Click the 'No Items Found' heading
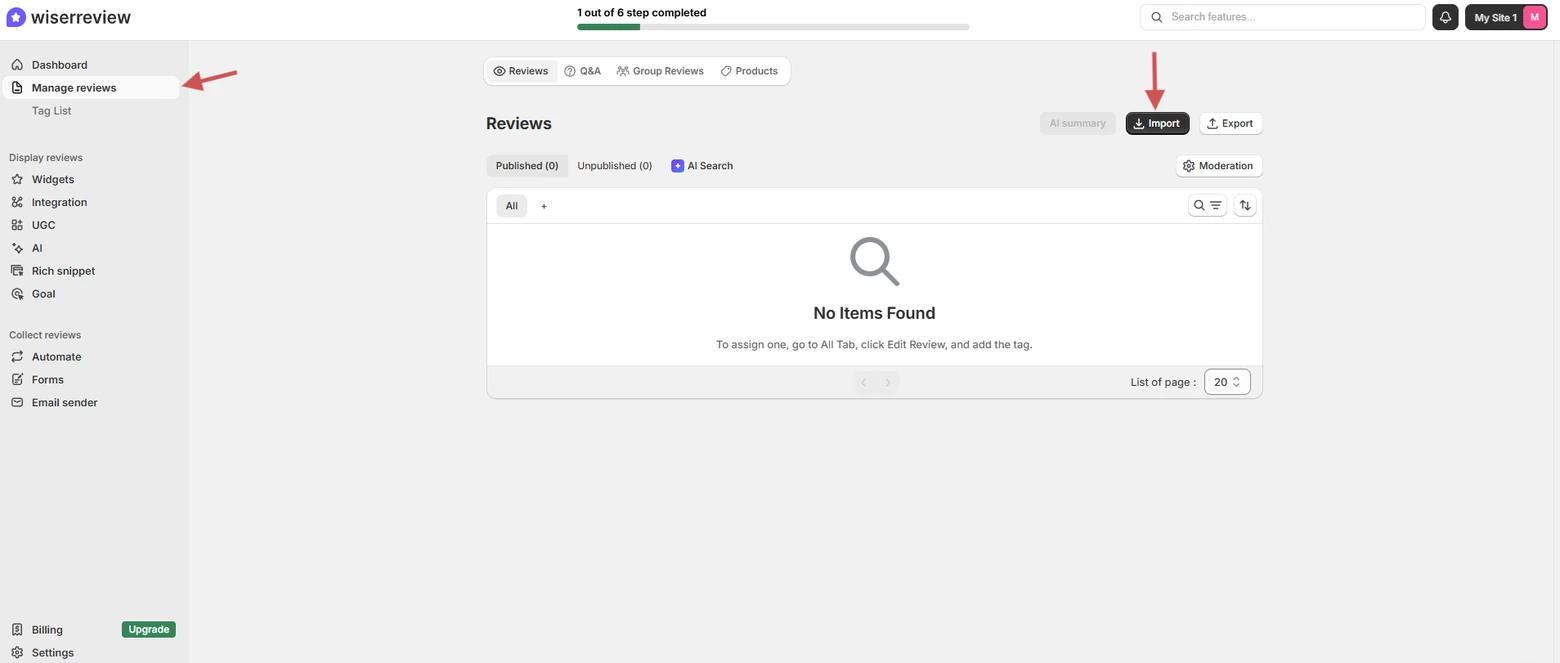The width and height of the screenshot is (1560, 663). pyautogui.click(x=874, y=313)
